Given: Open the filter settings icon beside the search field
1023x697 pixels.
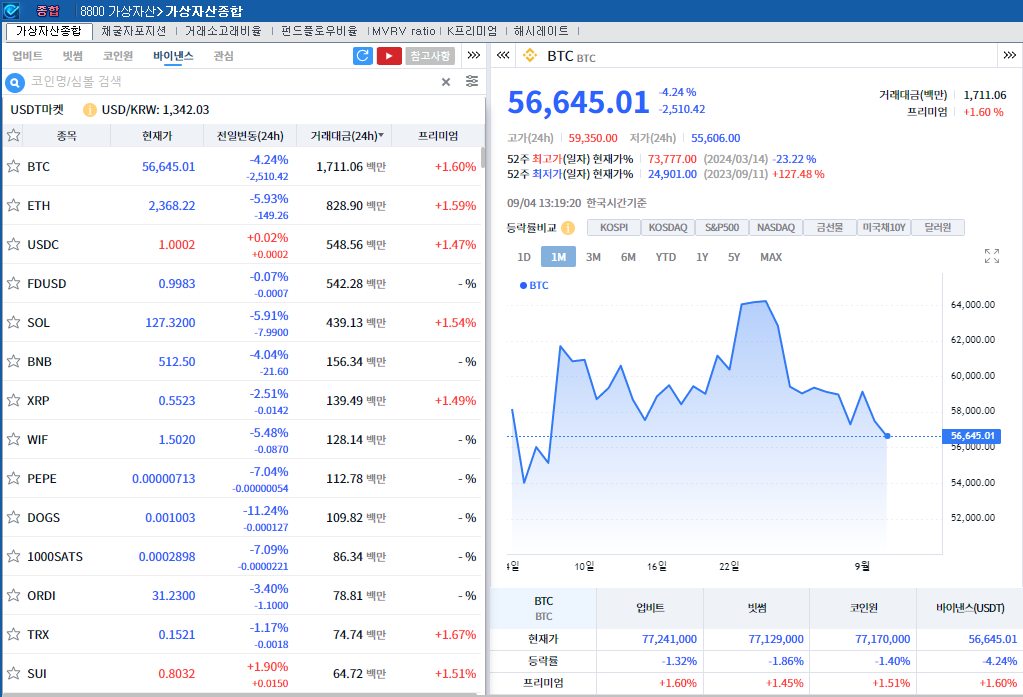Looking at the screenshot, I should coord(470,83).
